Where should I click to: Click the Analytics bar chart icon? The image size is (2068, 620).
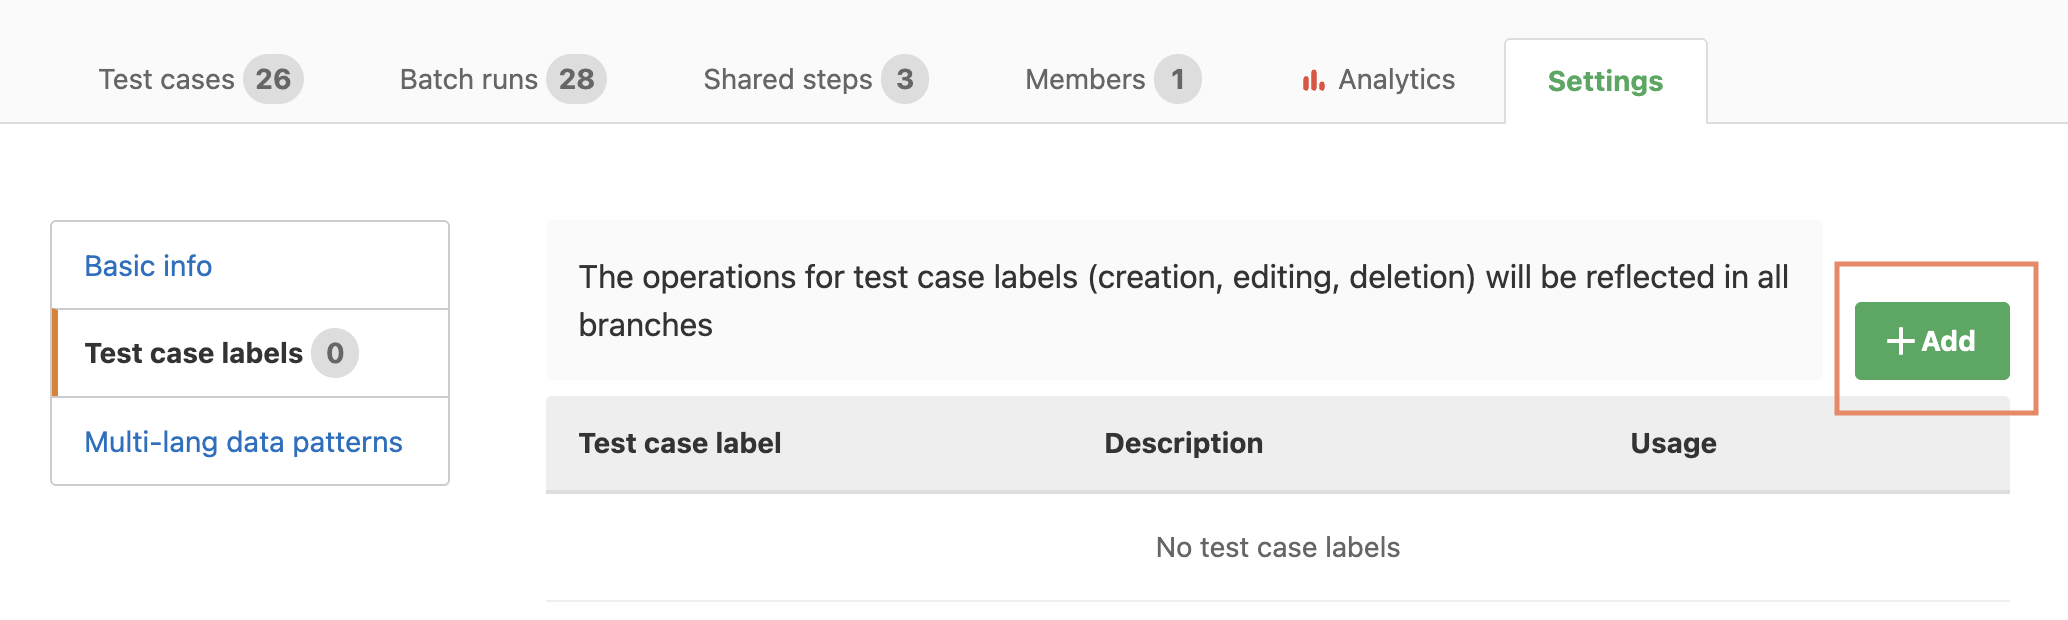click(x=1313, y=80)
